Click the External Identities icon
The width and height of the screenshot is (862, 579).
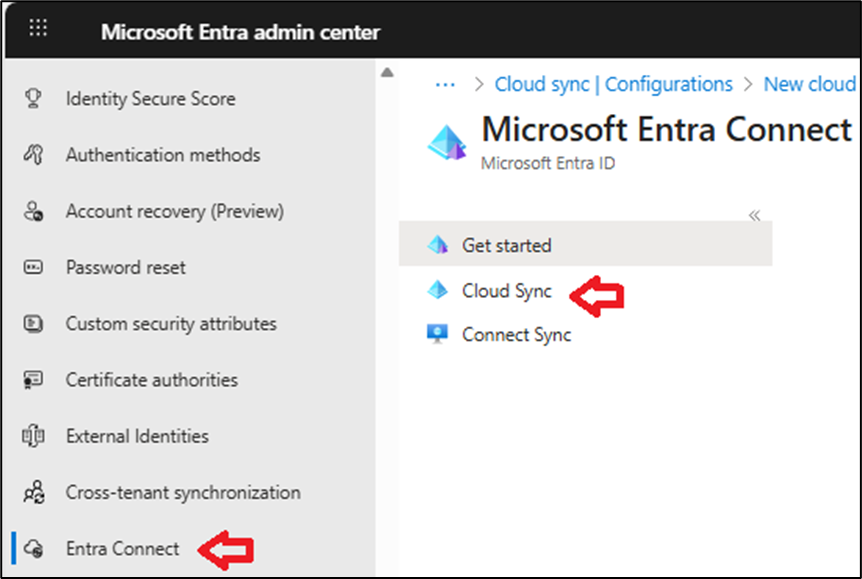point(33,436)
